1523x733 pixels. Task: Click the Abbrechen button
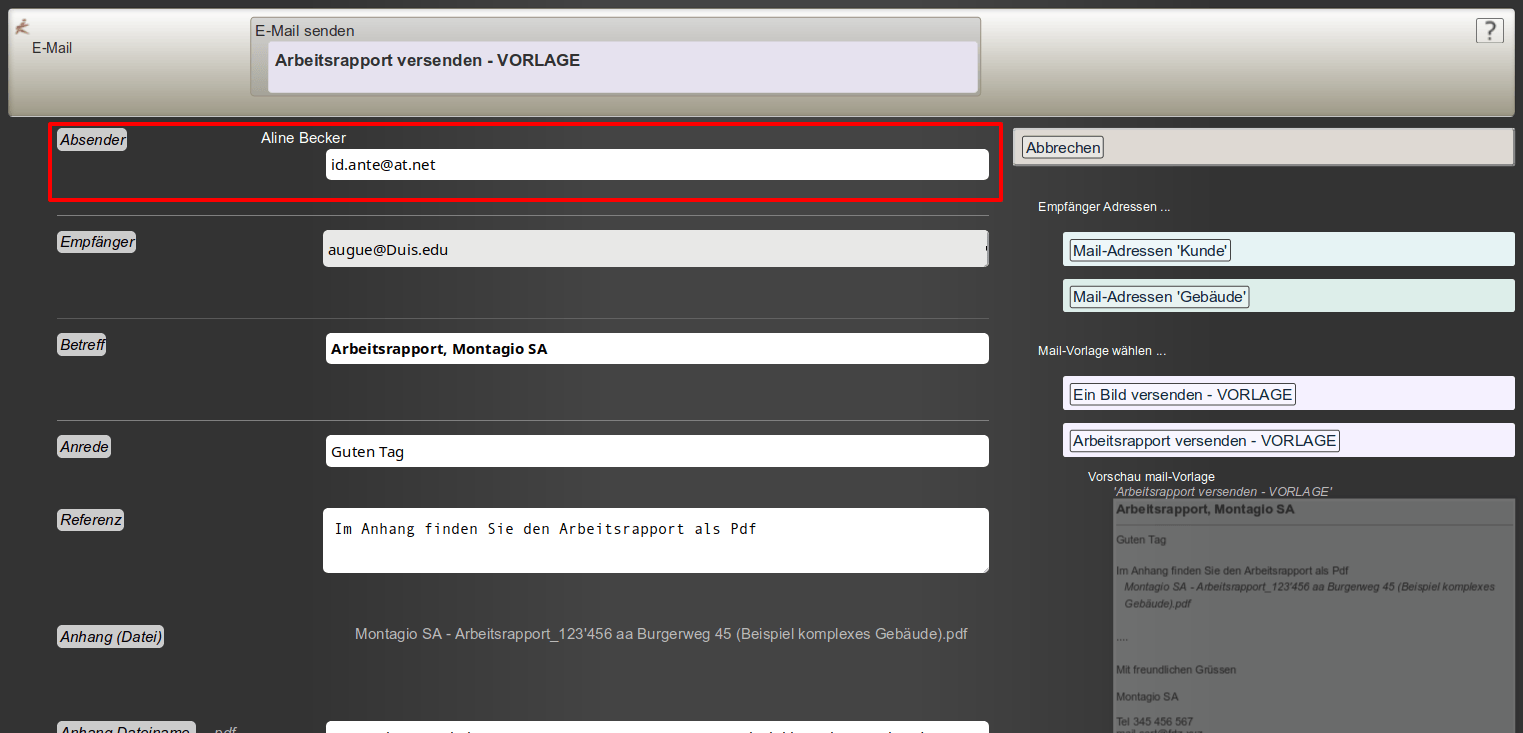tap(1062, 147)
